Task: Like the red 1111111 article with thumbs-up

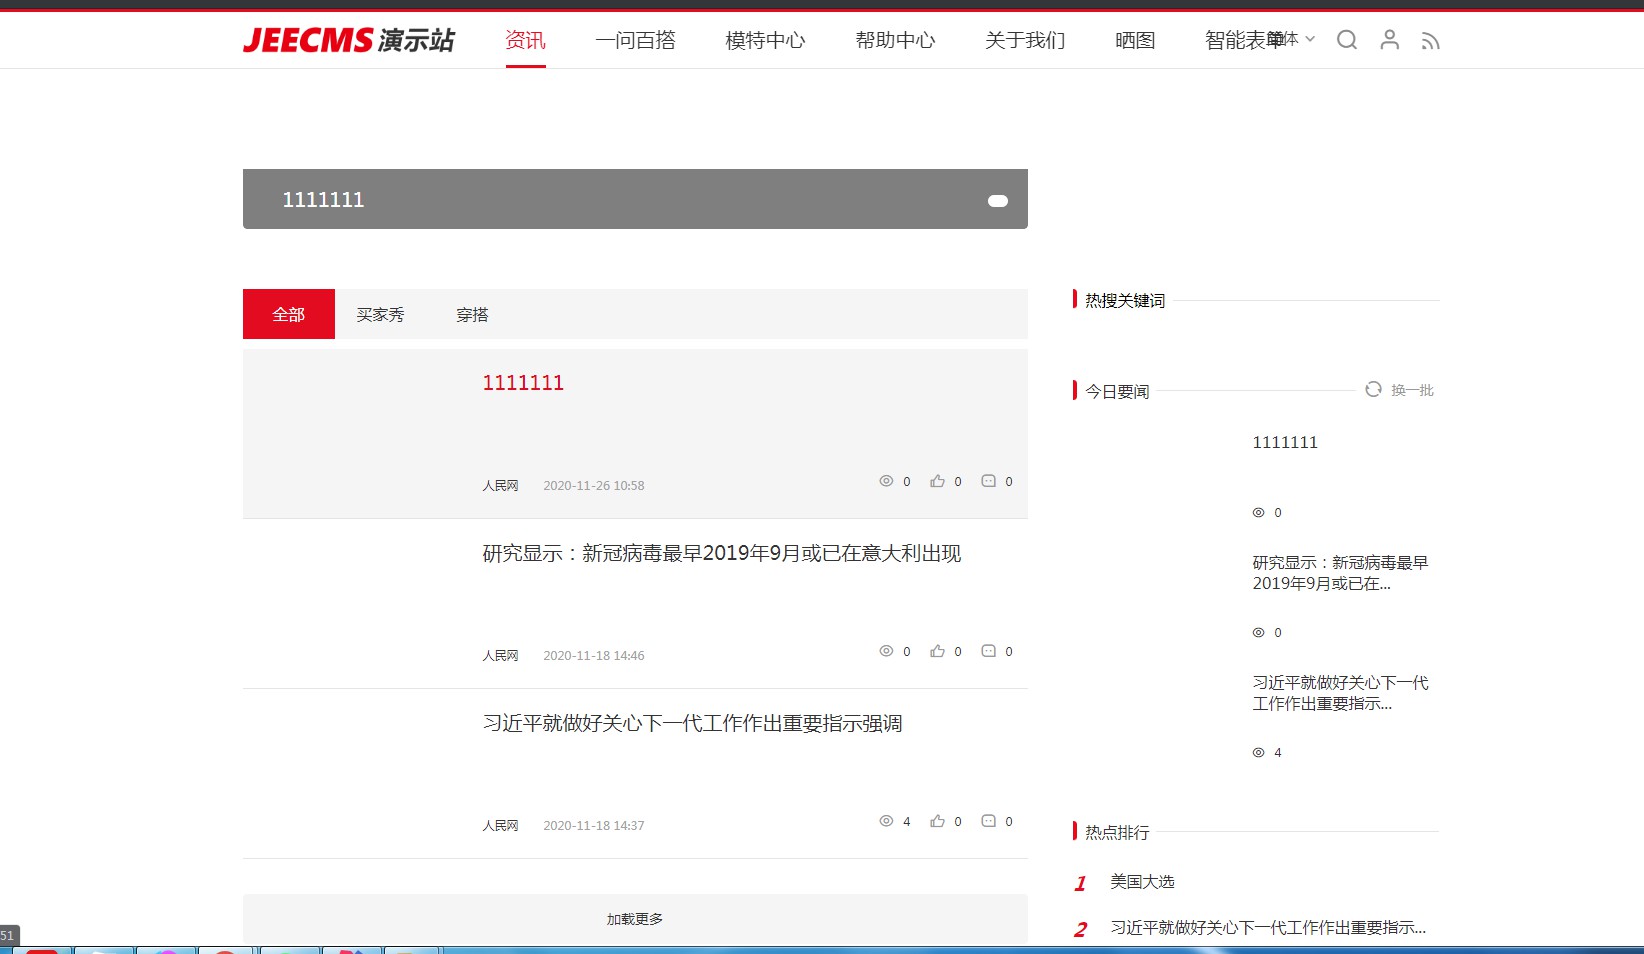Action: pyautogui.click(x=937, y=481)
